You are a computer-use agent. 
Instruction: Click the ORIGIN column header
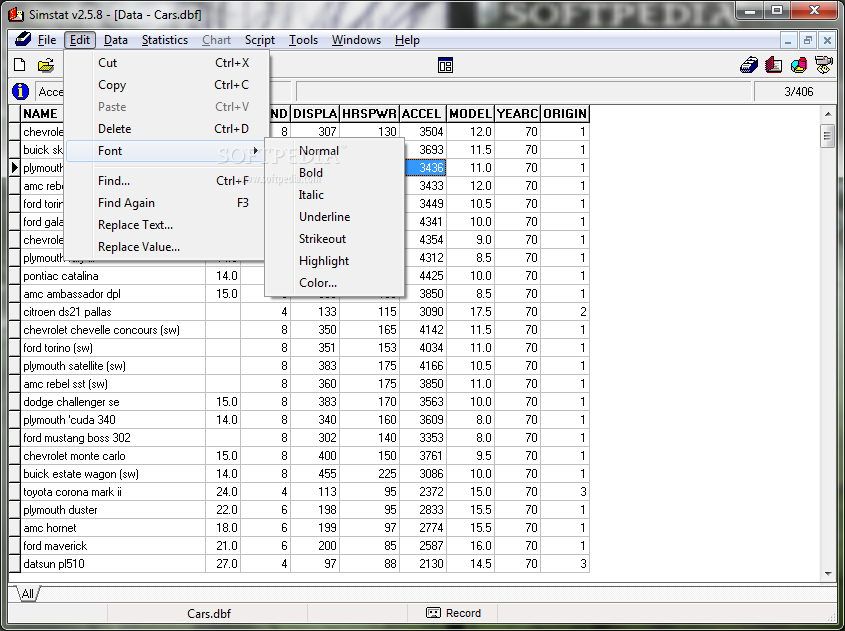coord(565,114)
